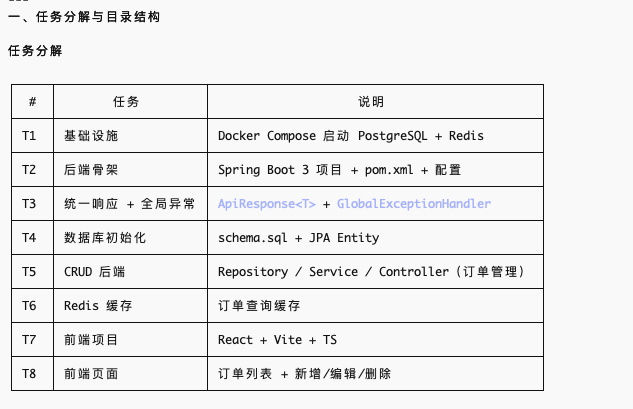633x409 pixels.
Task: Select the 订单查询缓存 description cell
Action: tap(375, 305)
